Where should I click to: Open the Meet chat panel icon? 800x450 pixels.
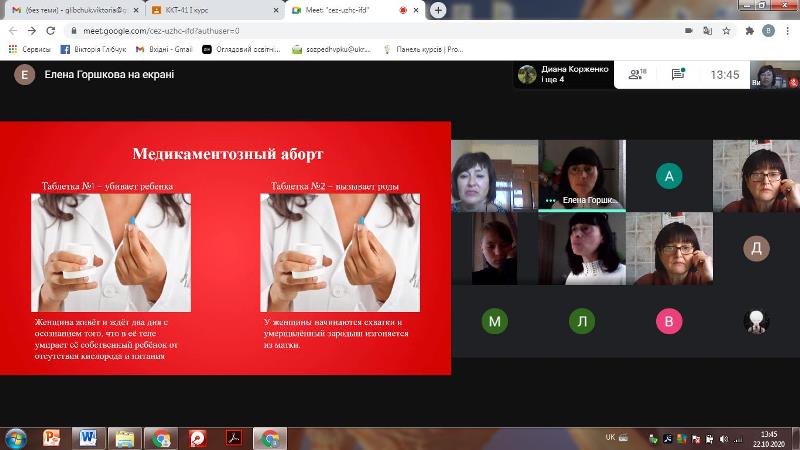tap(678, 74)
